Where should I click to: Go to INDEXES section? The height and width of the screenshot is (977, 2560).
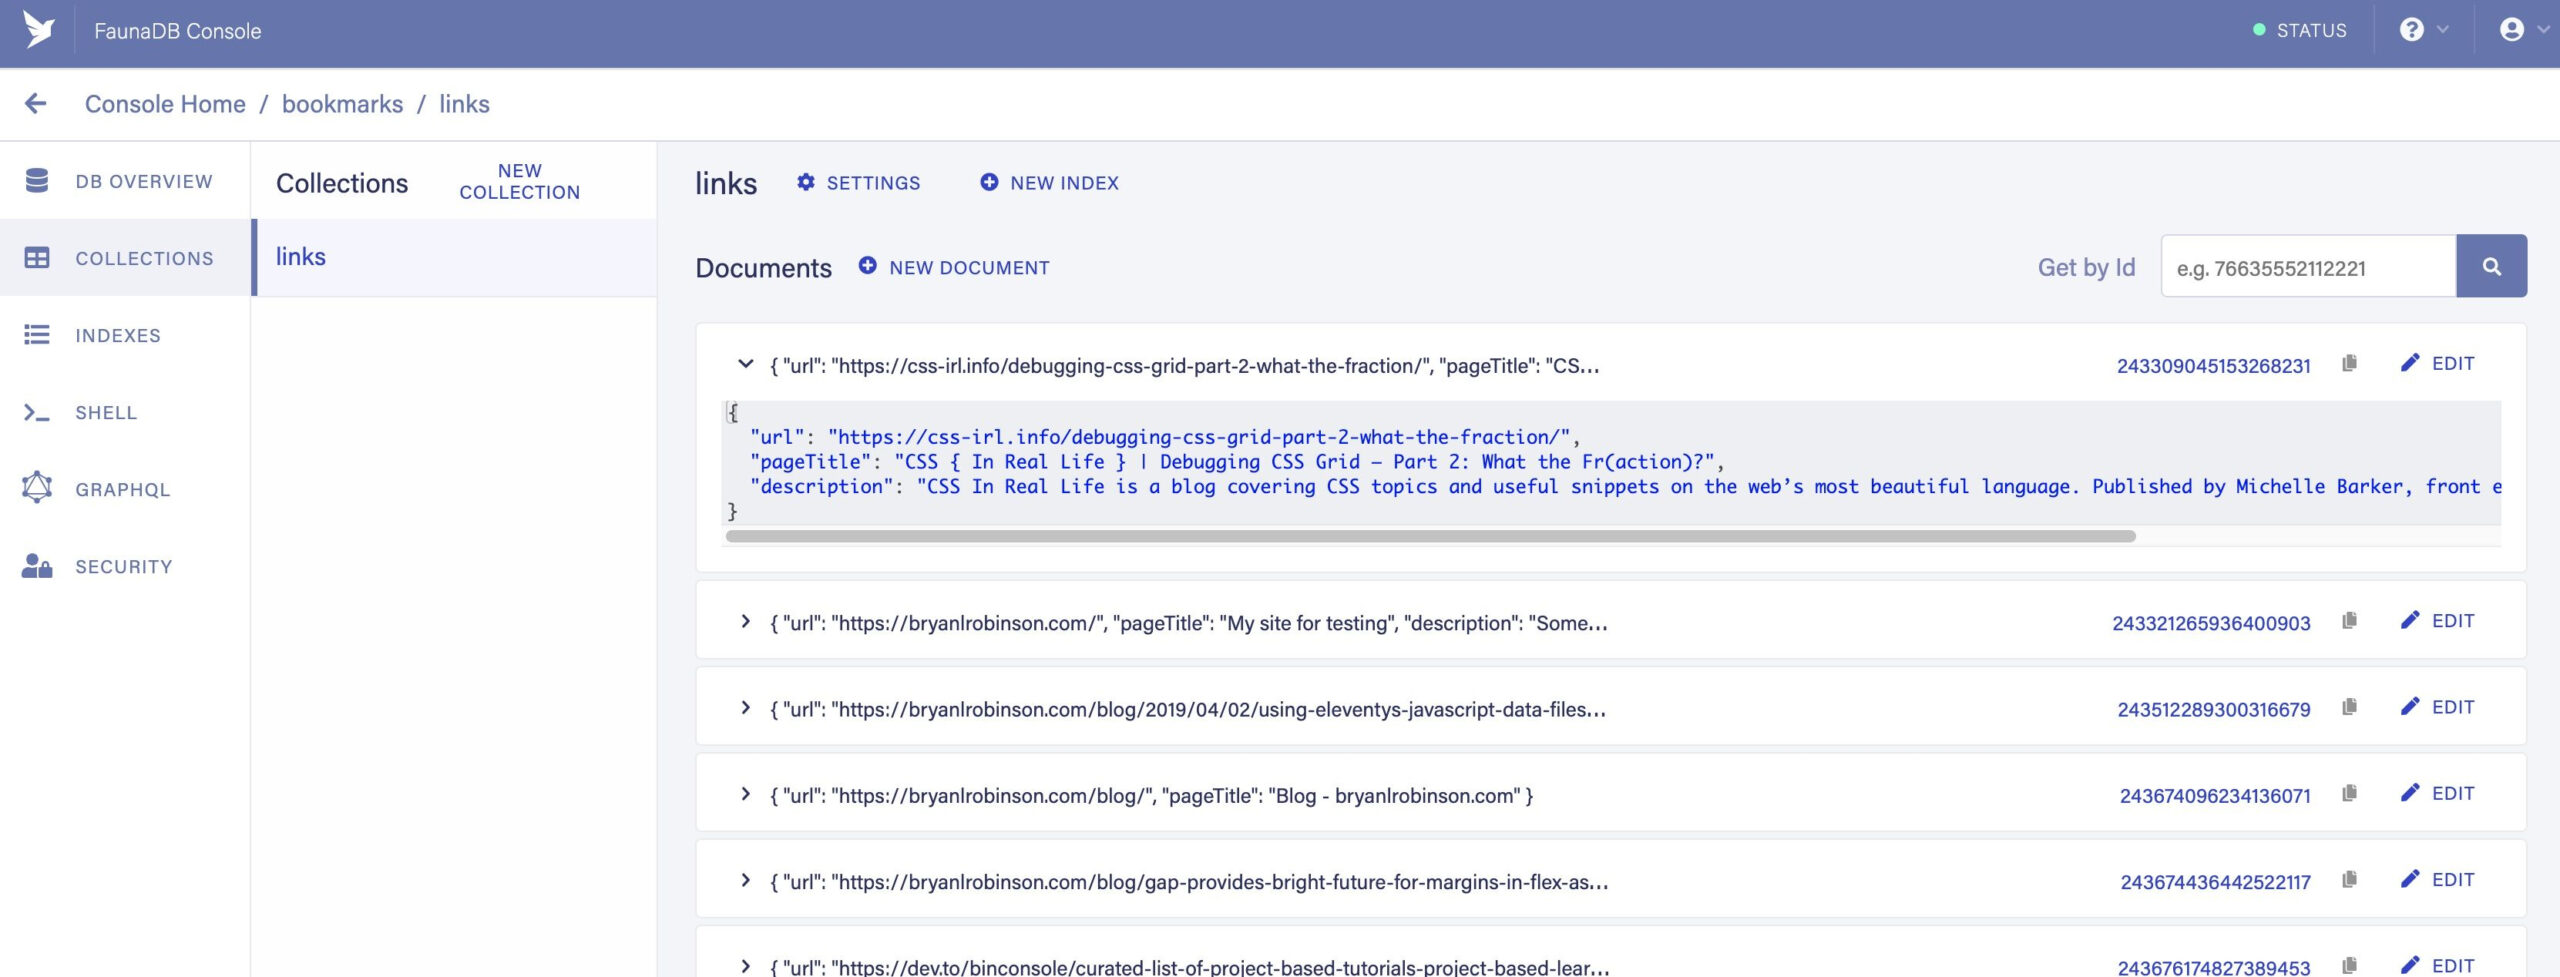(x=125, y=335)
